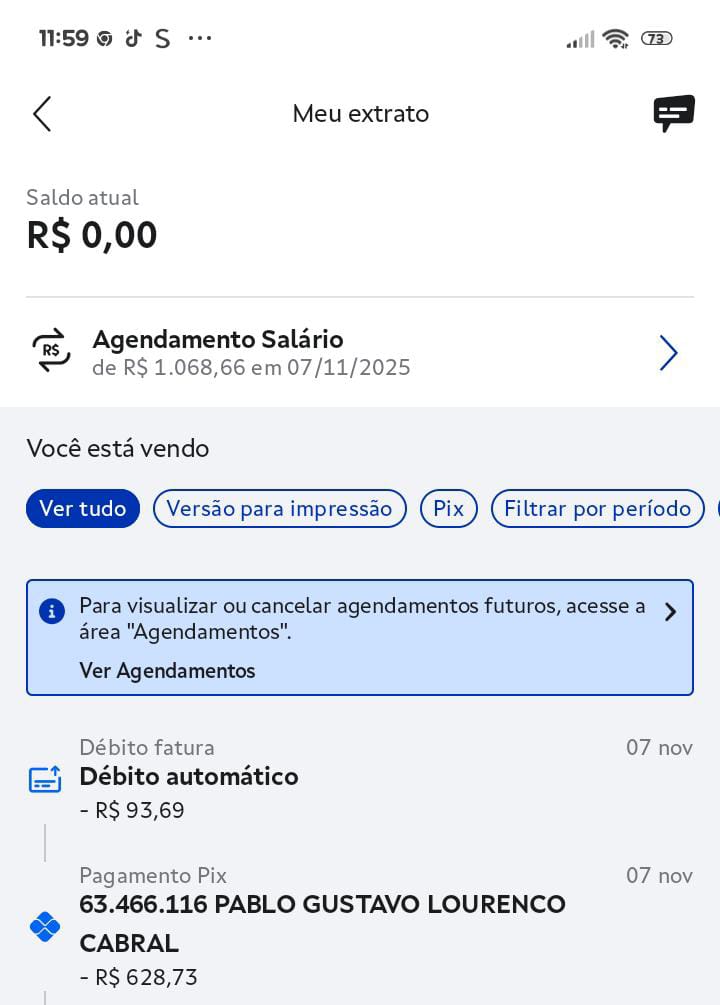This screenshot has width=720, height=1005.
Task: Tap Versão para impressão chip
Action: click(279, 508)
